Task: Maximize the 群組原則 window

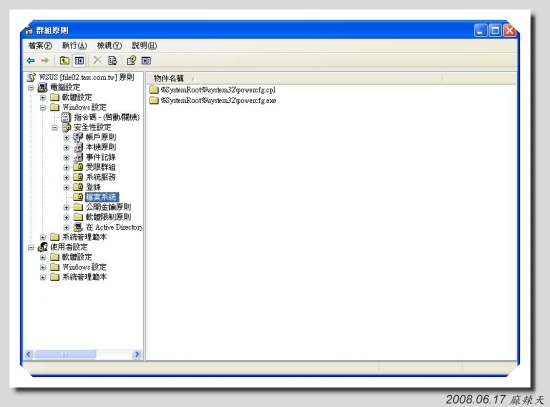Action: (495, 31)
